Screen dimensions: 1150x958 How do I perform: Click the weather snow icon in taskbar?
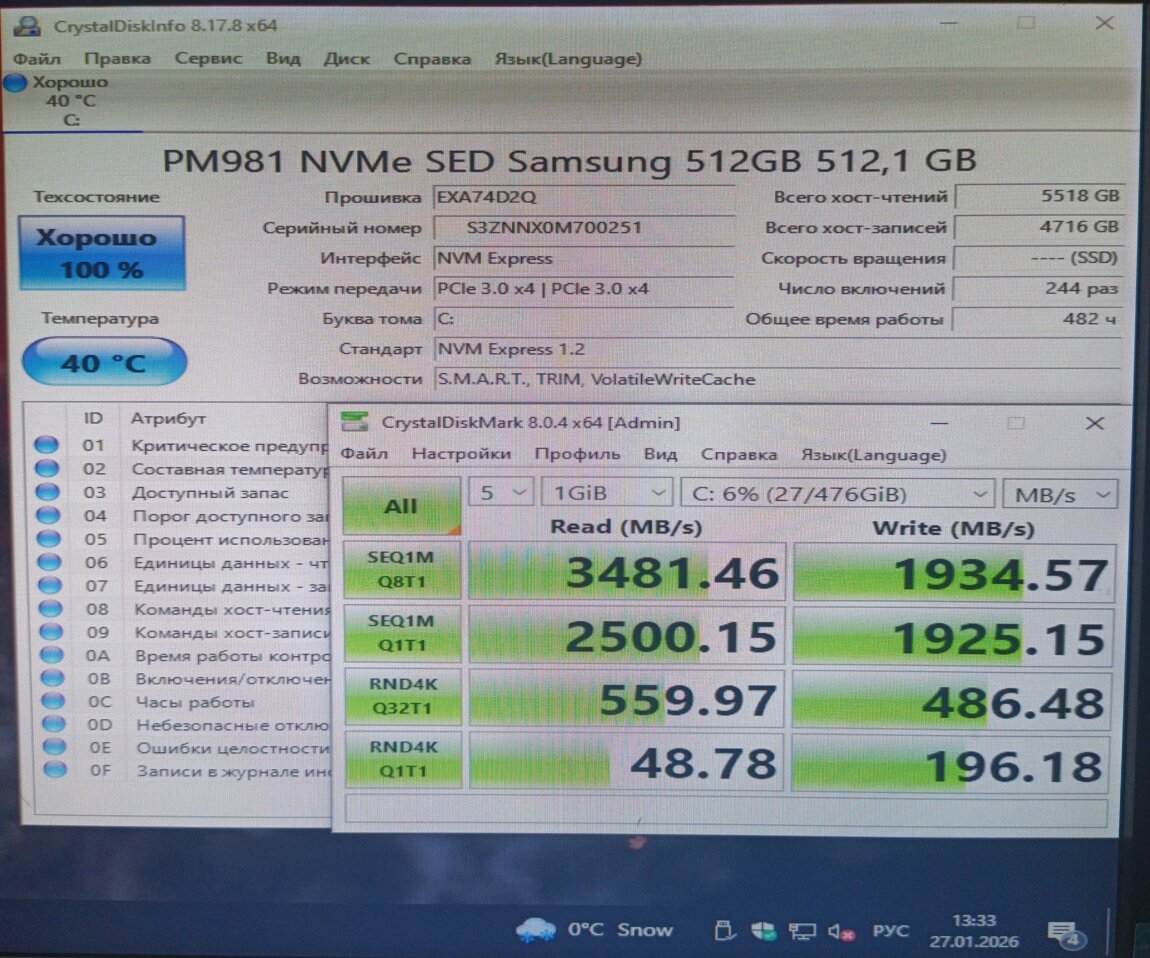[535, 930]
